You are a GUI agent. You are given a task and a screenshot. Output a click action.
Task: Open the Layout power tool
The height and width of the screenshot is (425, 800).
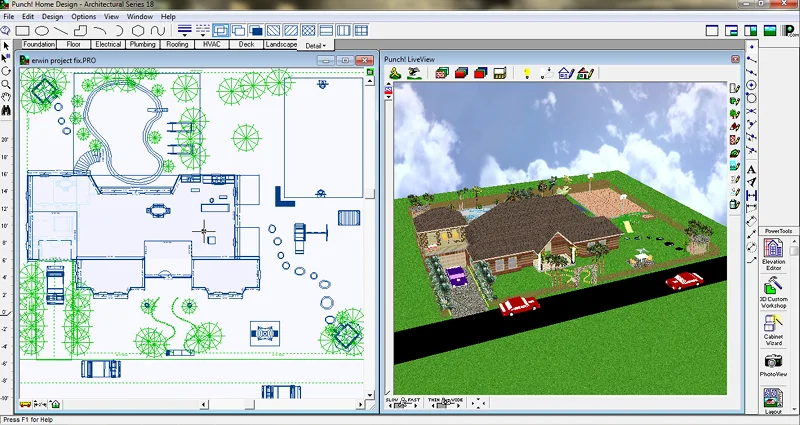(x=773, y=401)
